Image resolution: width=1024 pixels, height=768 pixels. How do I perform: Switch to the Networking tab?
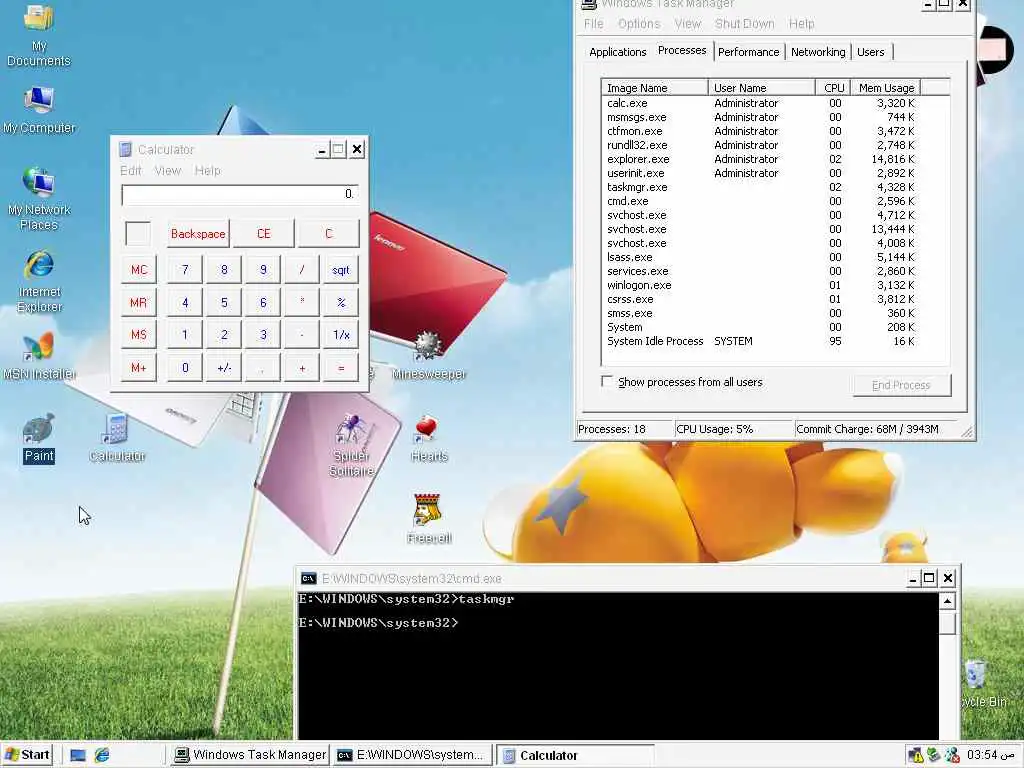click(x=818, y=52)
